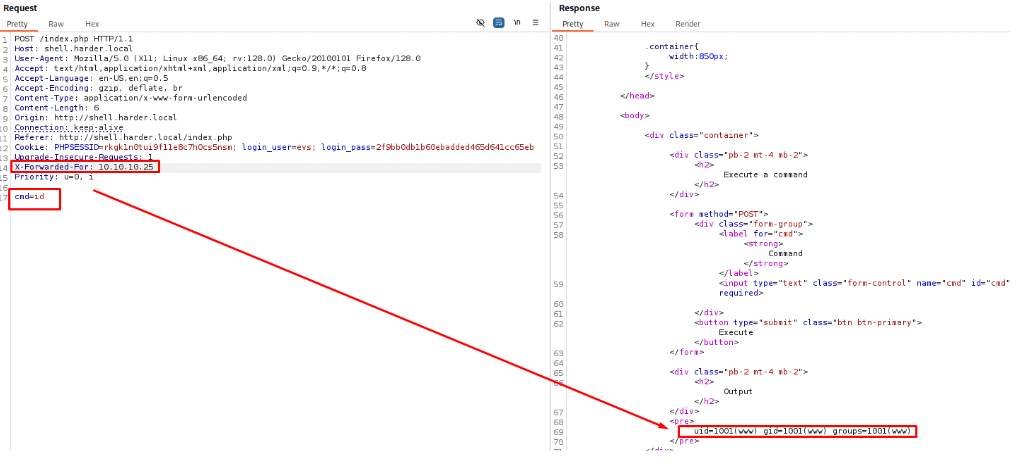The image size is (1016, 468).
Task: Click the '</form>' closing tag in Response
Action: 686,352
